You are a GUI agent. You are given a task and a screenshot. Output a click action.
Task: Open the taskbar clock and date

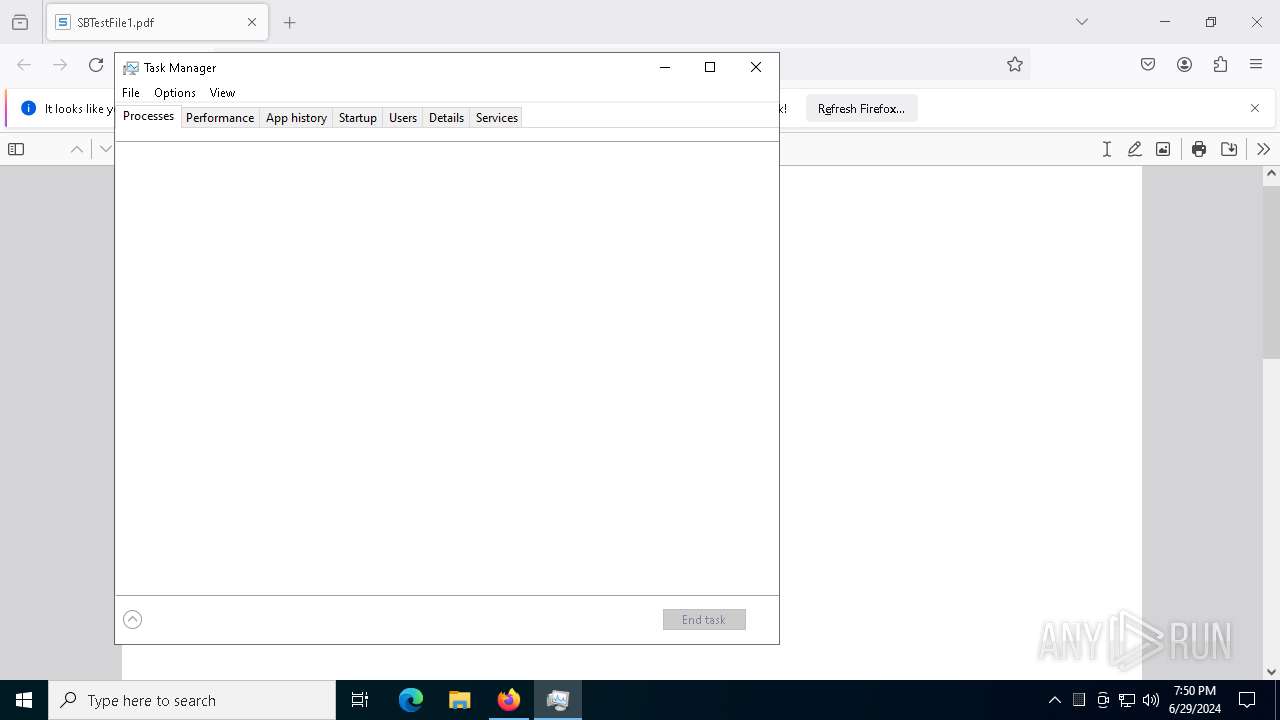1195,700
